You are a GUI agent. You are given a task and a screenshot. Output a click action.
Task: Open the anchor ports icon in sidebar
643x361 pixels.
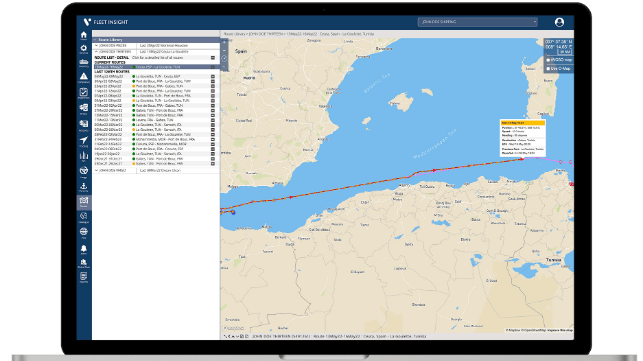84,187
